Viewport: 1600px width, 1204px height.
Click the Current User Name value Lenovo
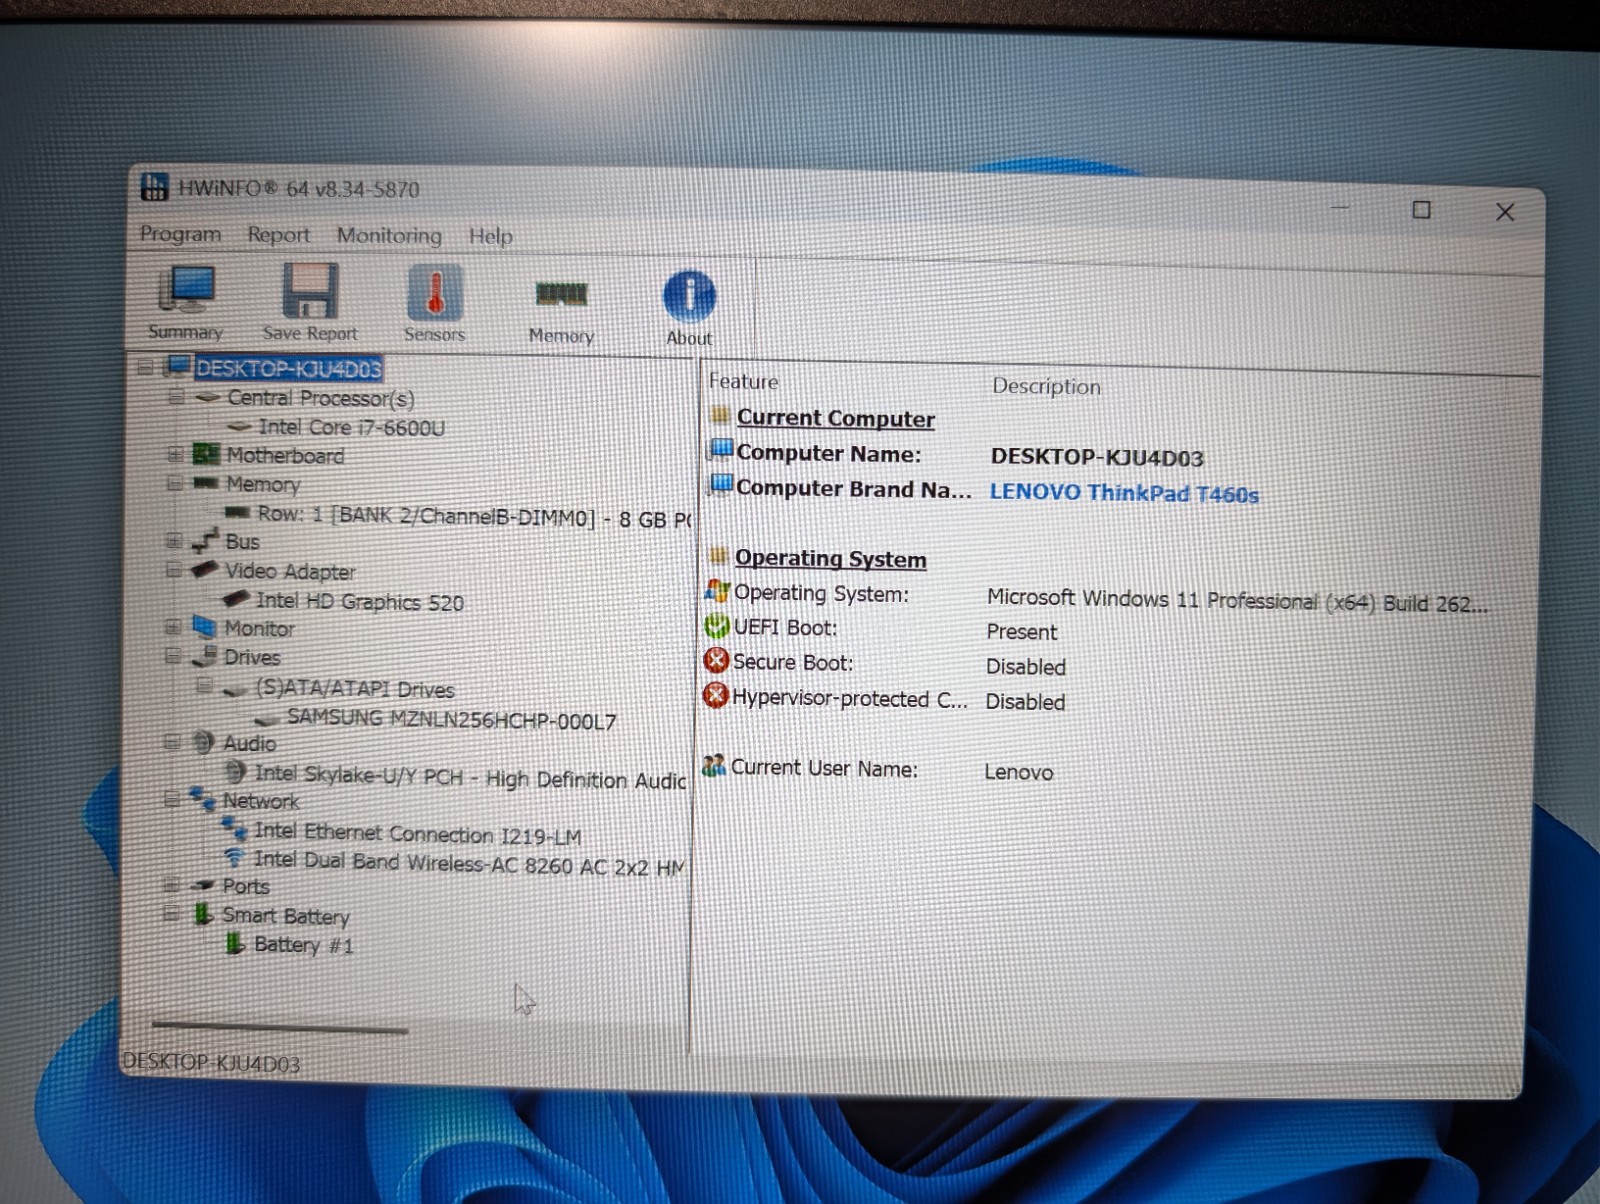coord(1019,772)
